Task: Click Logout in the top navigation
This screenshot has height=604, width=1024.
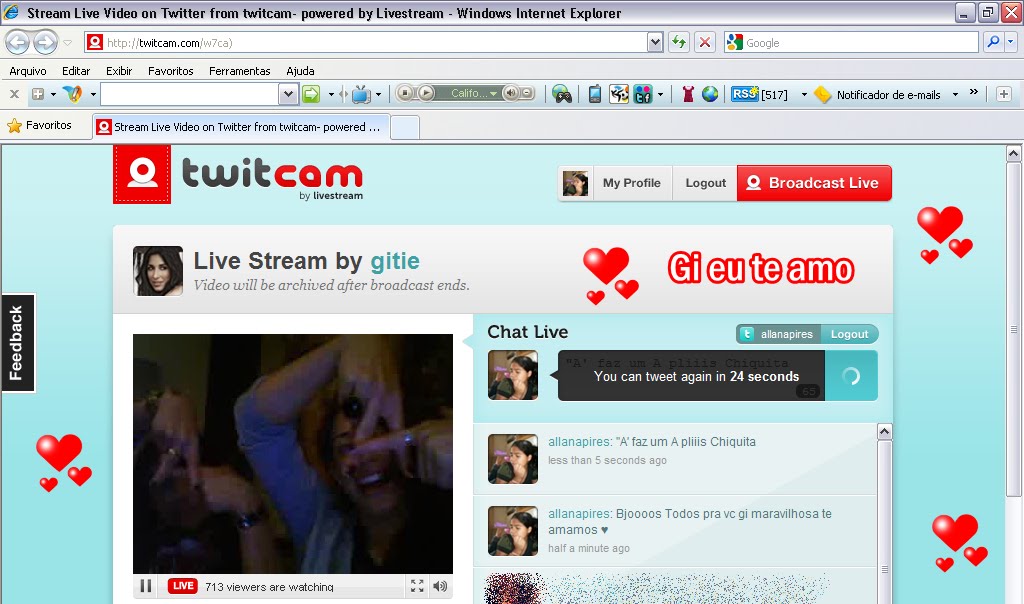Action: pos(705,183)
